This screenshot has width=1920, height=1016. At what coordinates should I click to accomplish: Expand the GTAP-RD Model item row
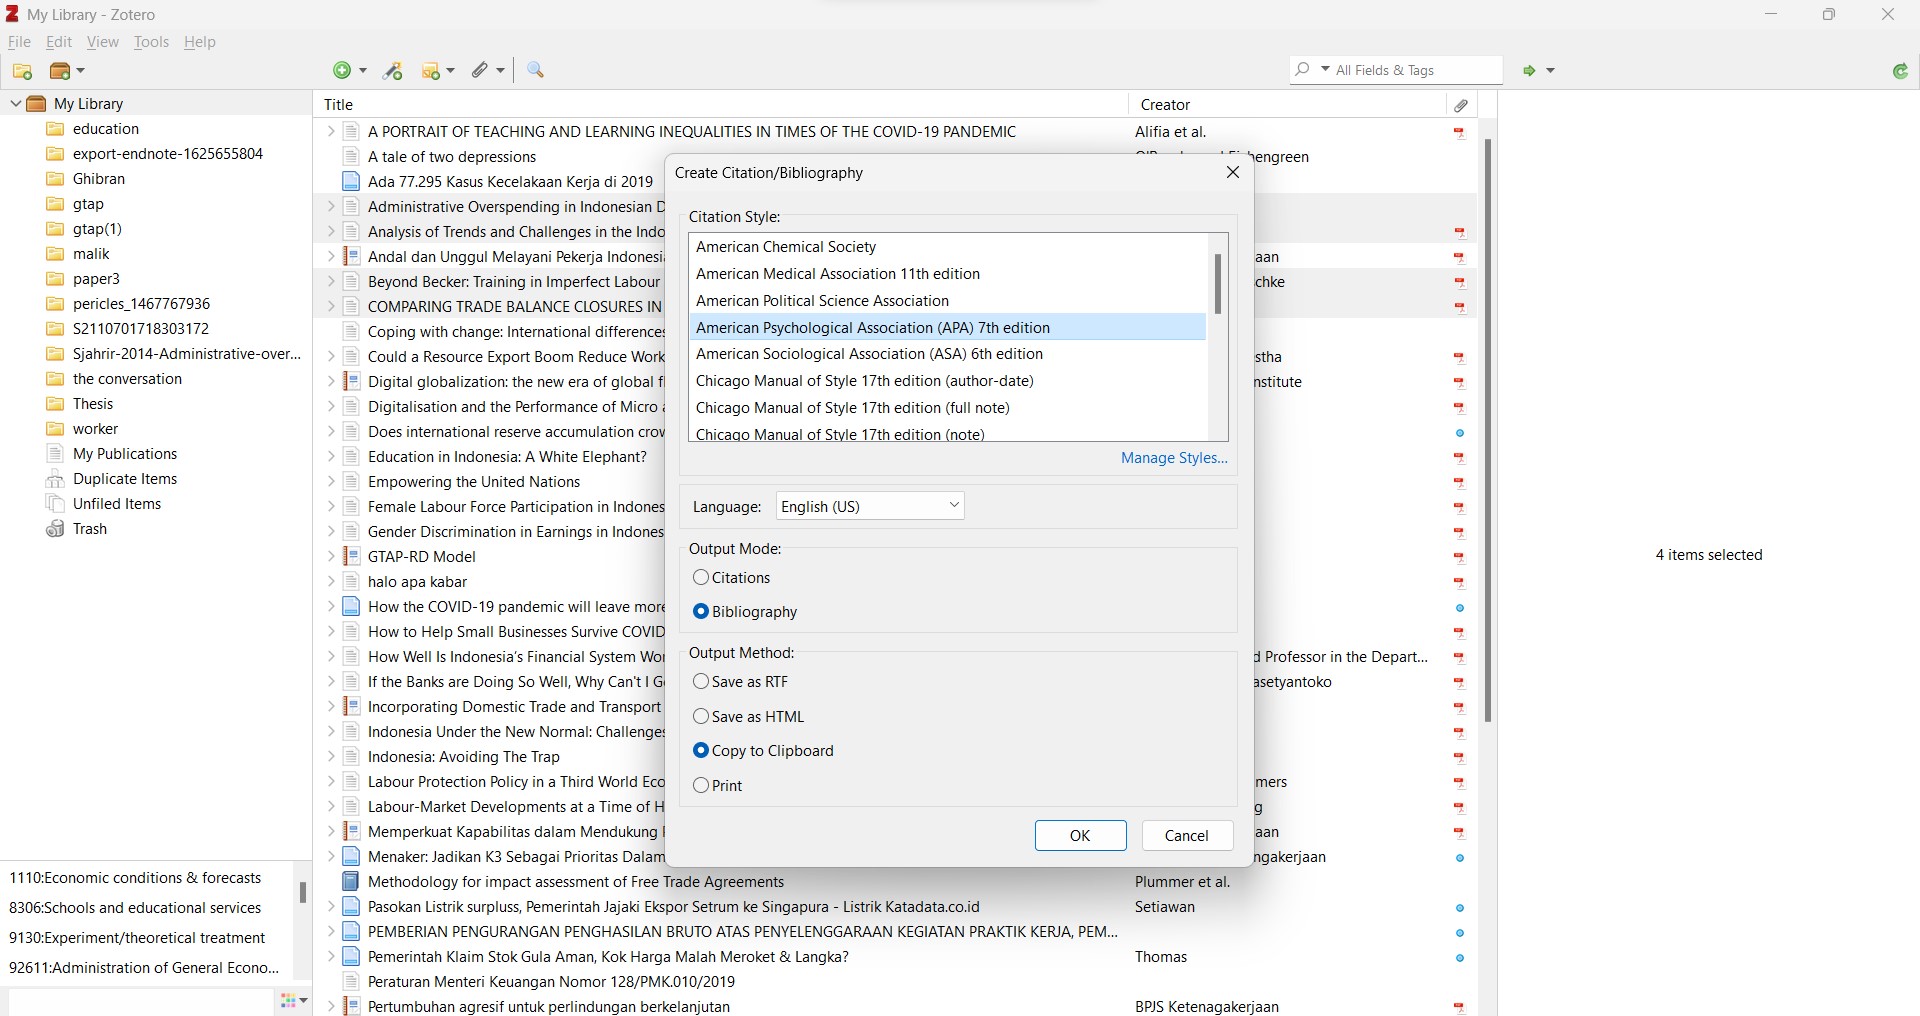[330, 557]
